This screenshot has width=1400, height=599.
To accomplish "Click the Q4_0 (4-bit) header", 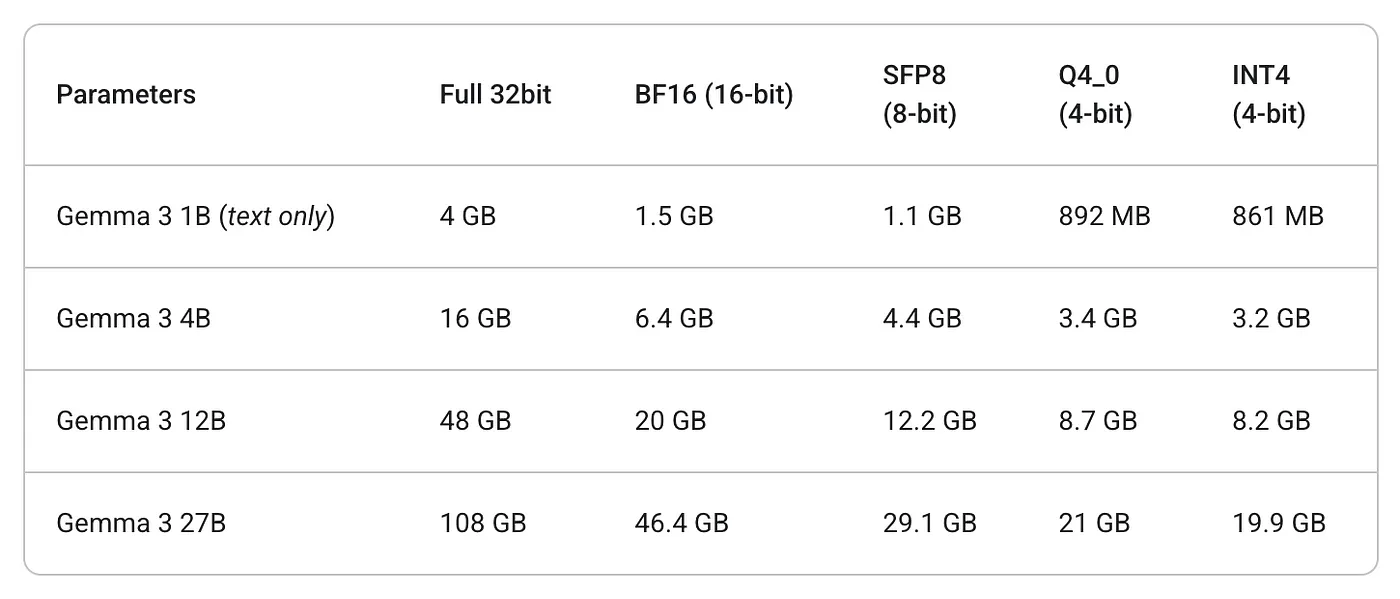I will [1095, 95].
